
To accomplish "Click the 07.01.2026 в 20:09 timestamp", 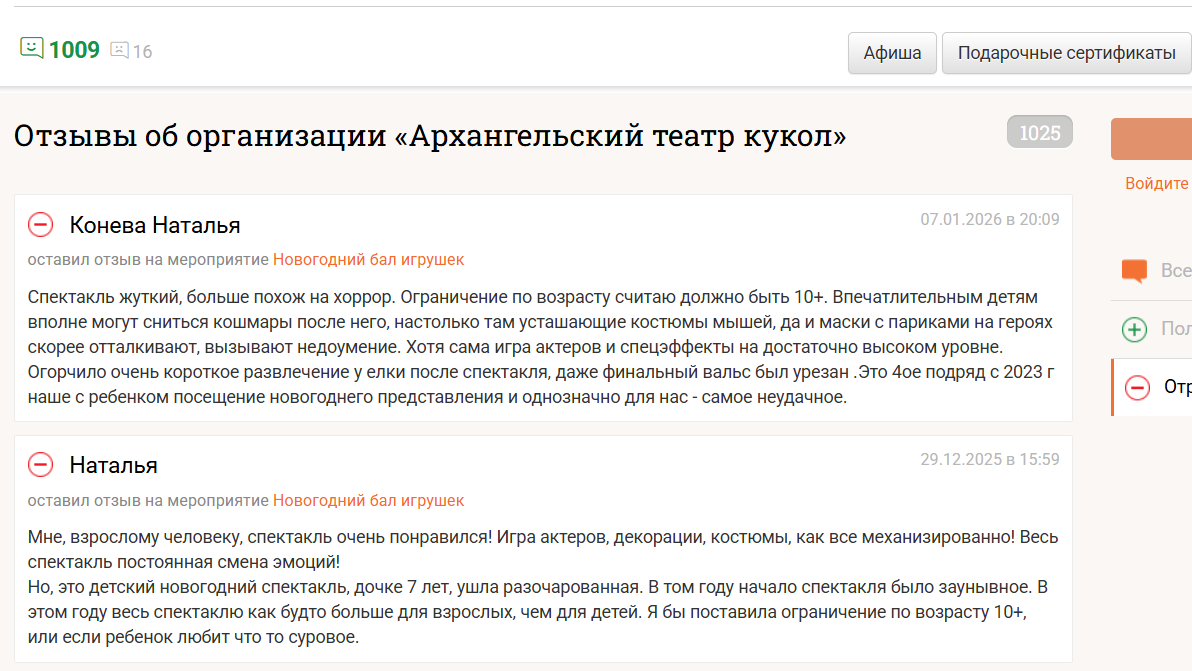I will pyautogui.click(x=989, y=219).
